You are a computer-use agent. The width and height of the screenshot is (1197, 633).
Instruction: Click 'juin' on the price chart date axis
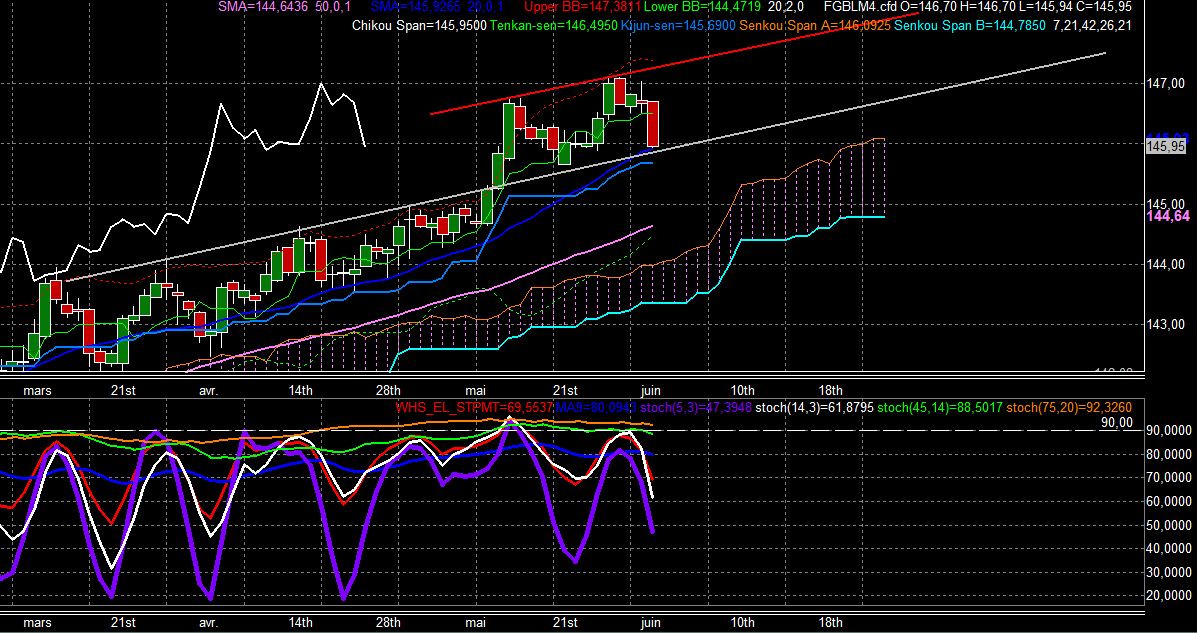(x=650, y=390)
